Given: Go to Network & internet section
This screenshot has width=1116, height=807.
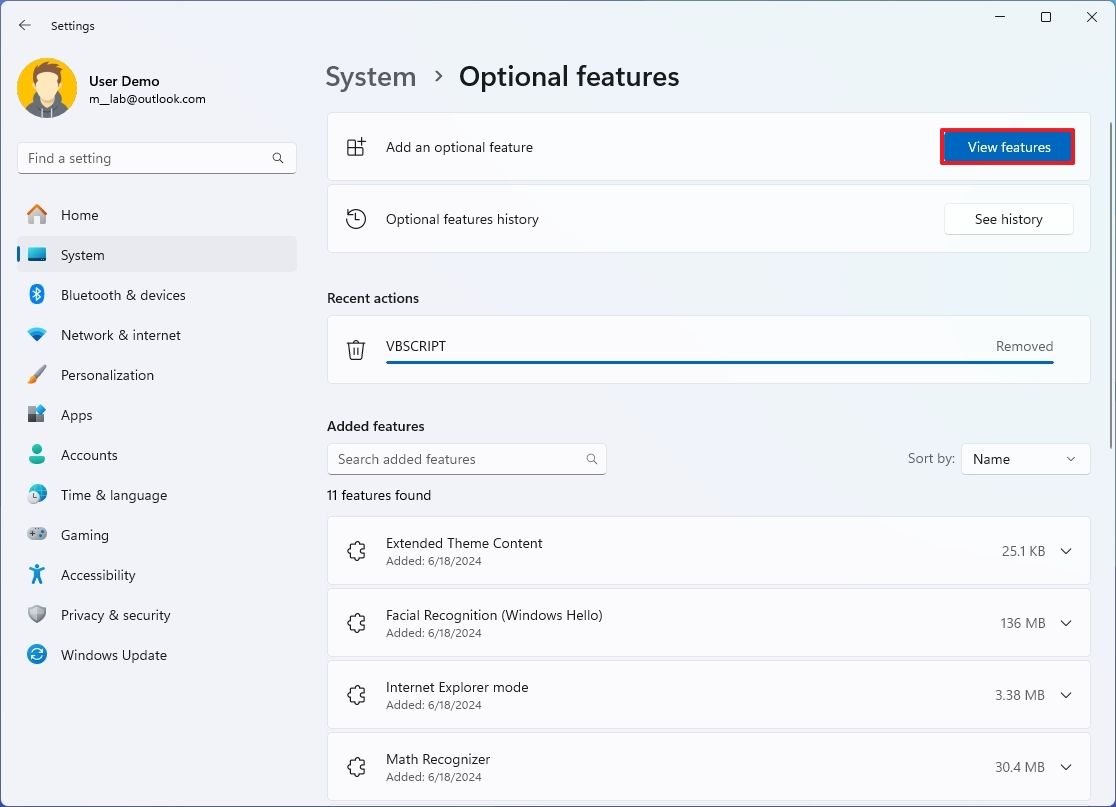Looking at the screenshot, I should [x=120, y=335].
